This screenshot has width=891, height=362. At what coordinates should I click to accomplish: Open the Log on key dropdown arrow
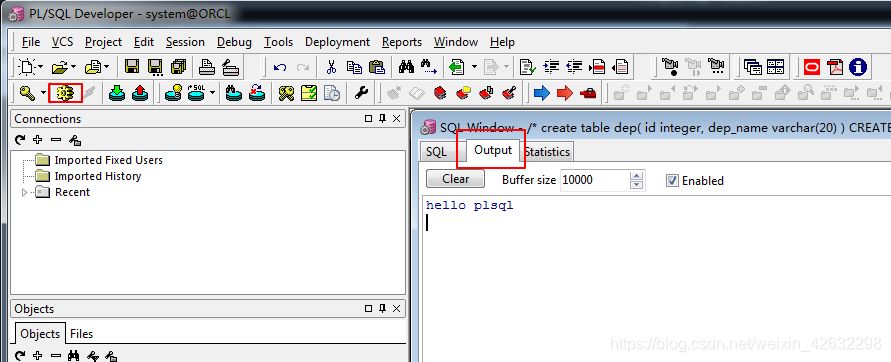tap(43, 93)
